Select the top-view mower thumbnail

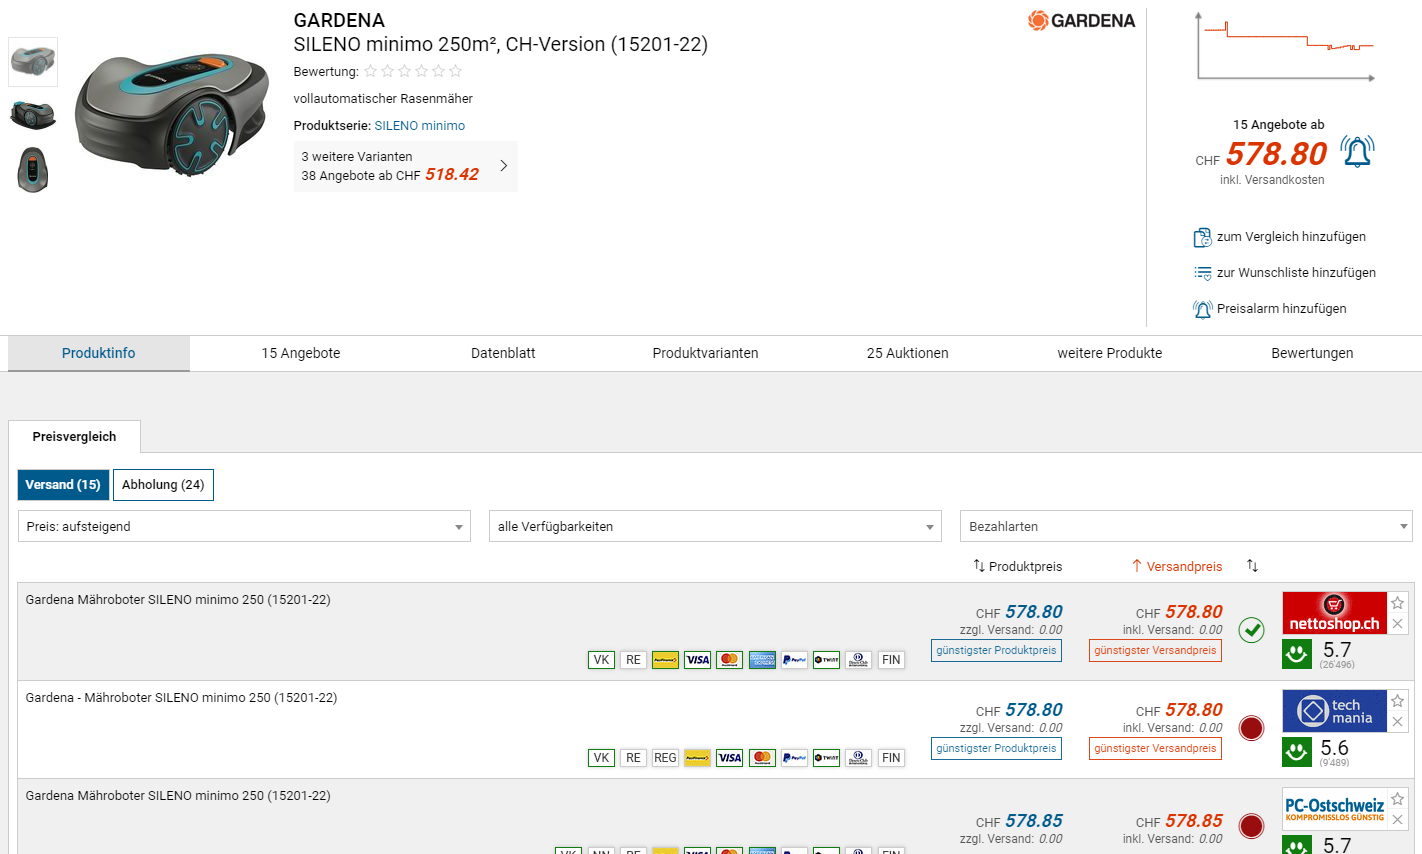(33, 169)
